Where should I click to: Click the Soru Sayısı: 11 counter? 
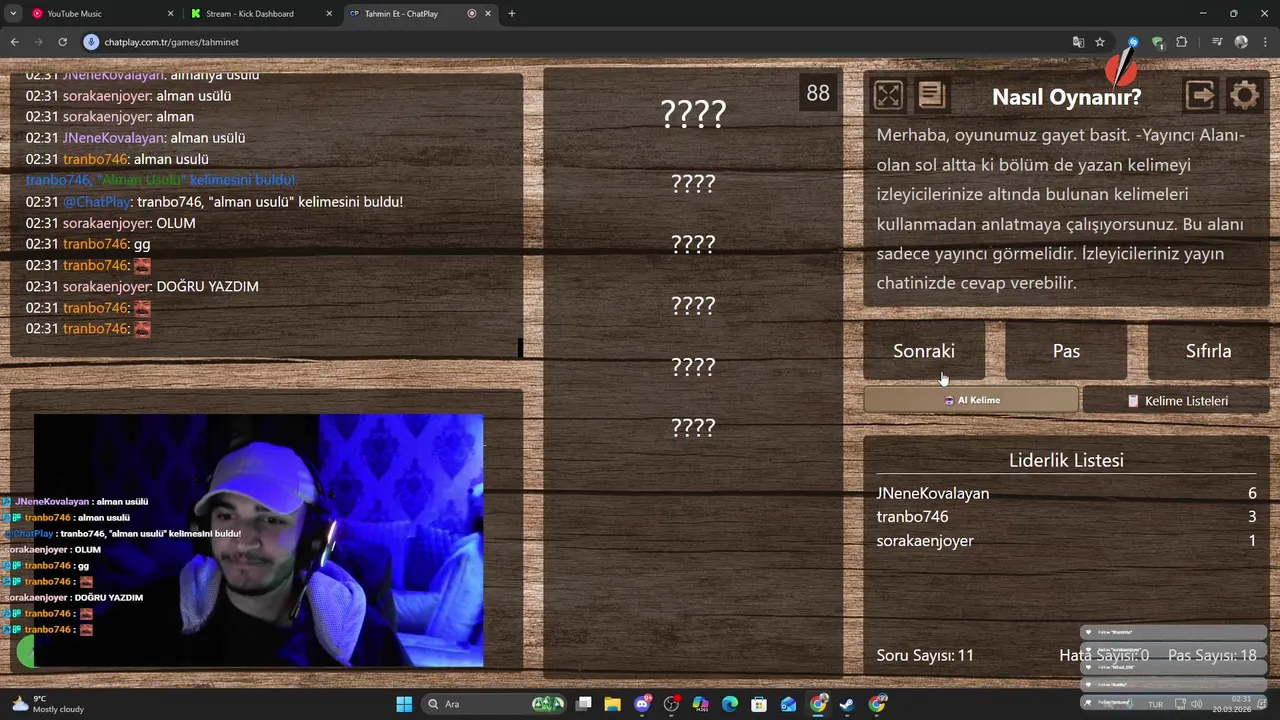click(925, 655)
